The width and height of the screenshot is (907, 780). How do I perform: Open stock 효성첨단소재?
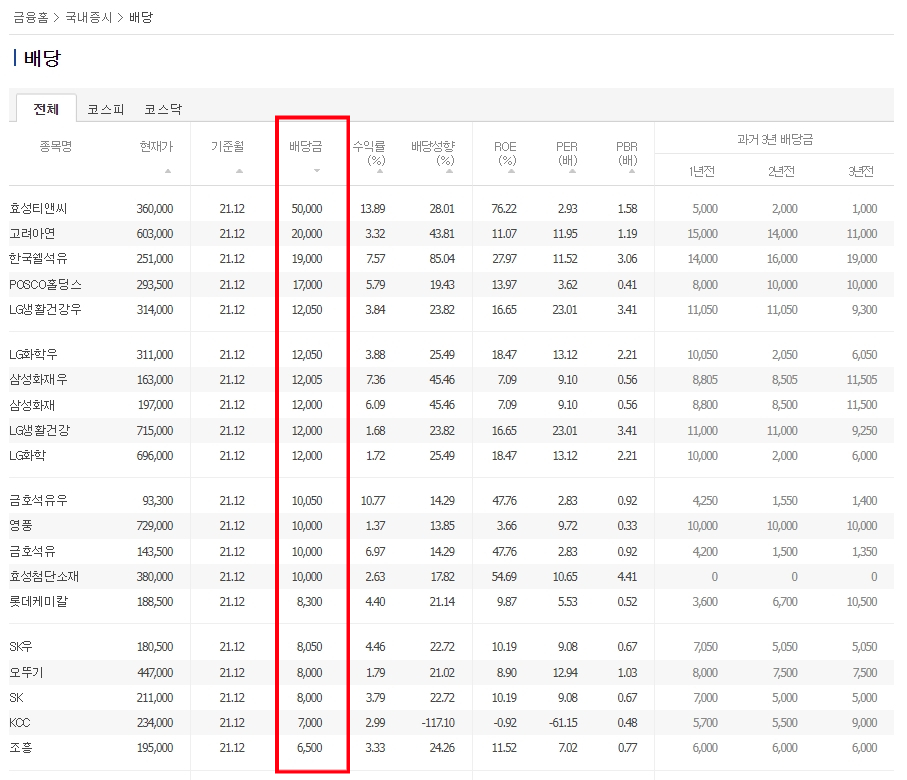[x=44, y=576]
